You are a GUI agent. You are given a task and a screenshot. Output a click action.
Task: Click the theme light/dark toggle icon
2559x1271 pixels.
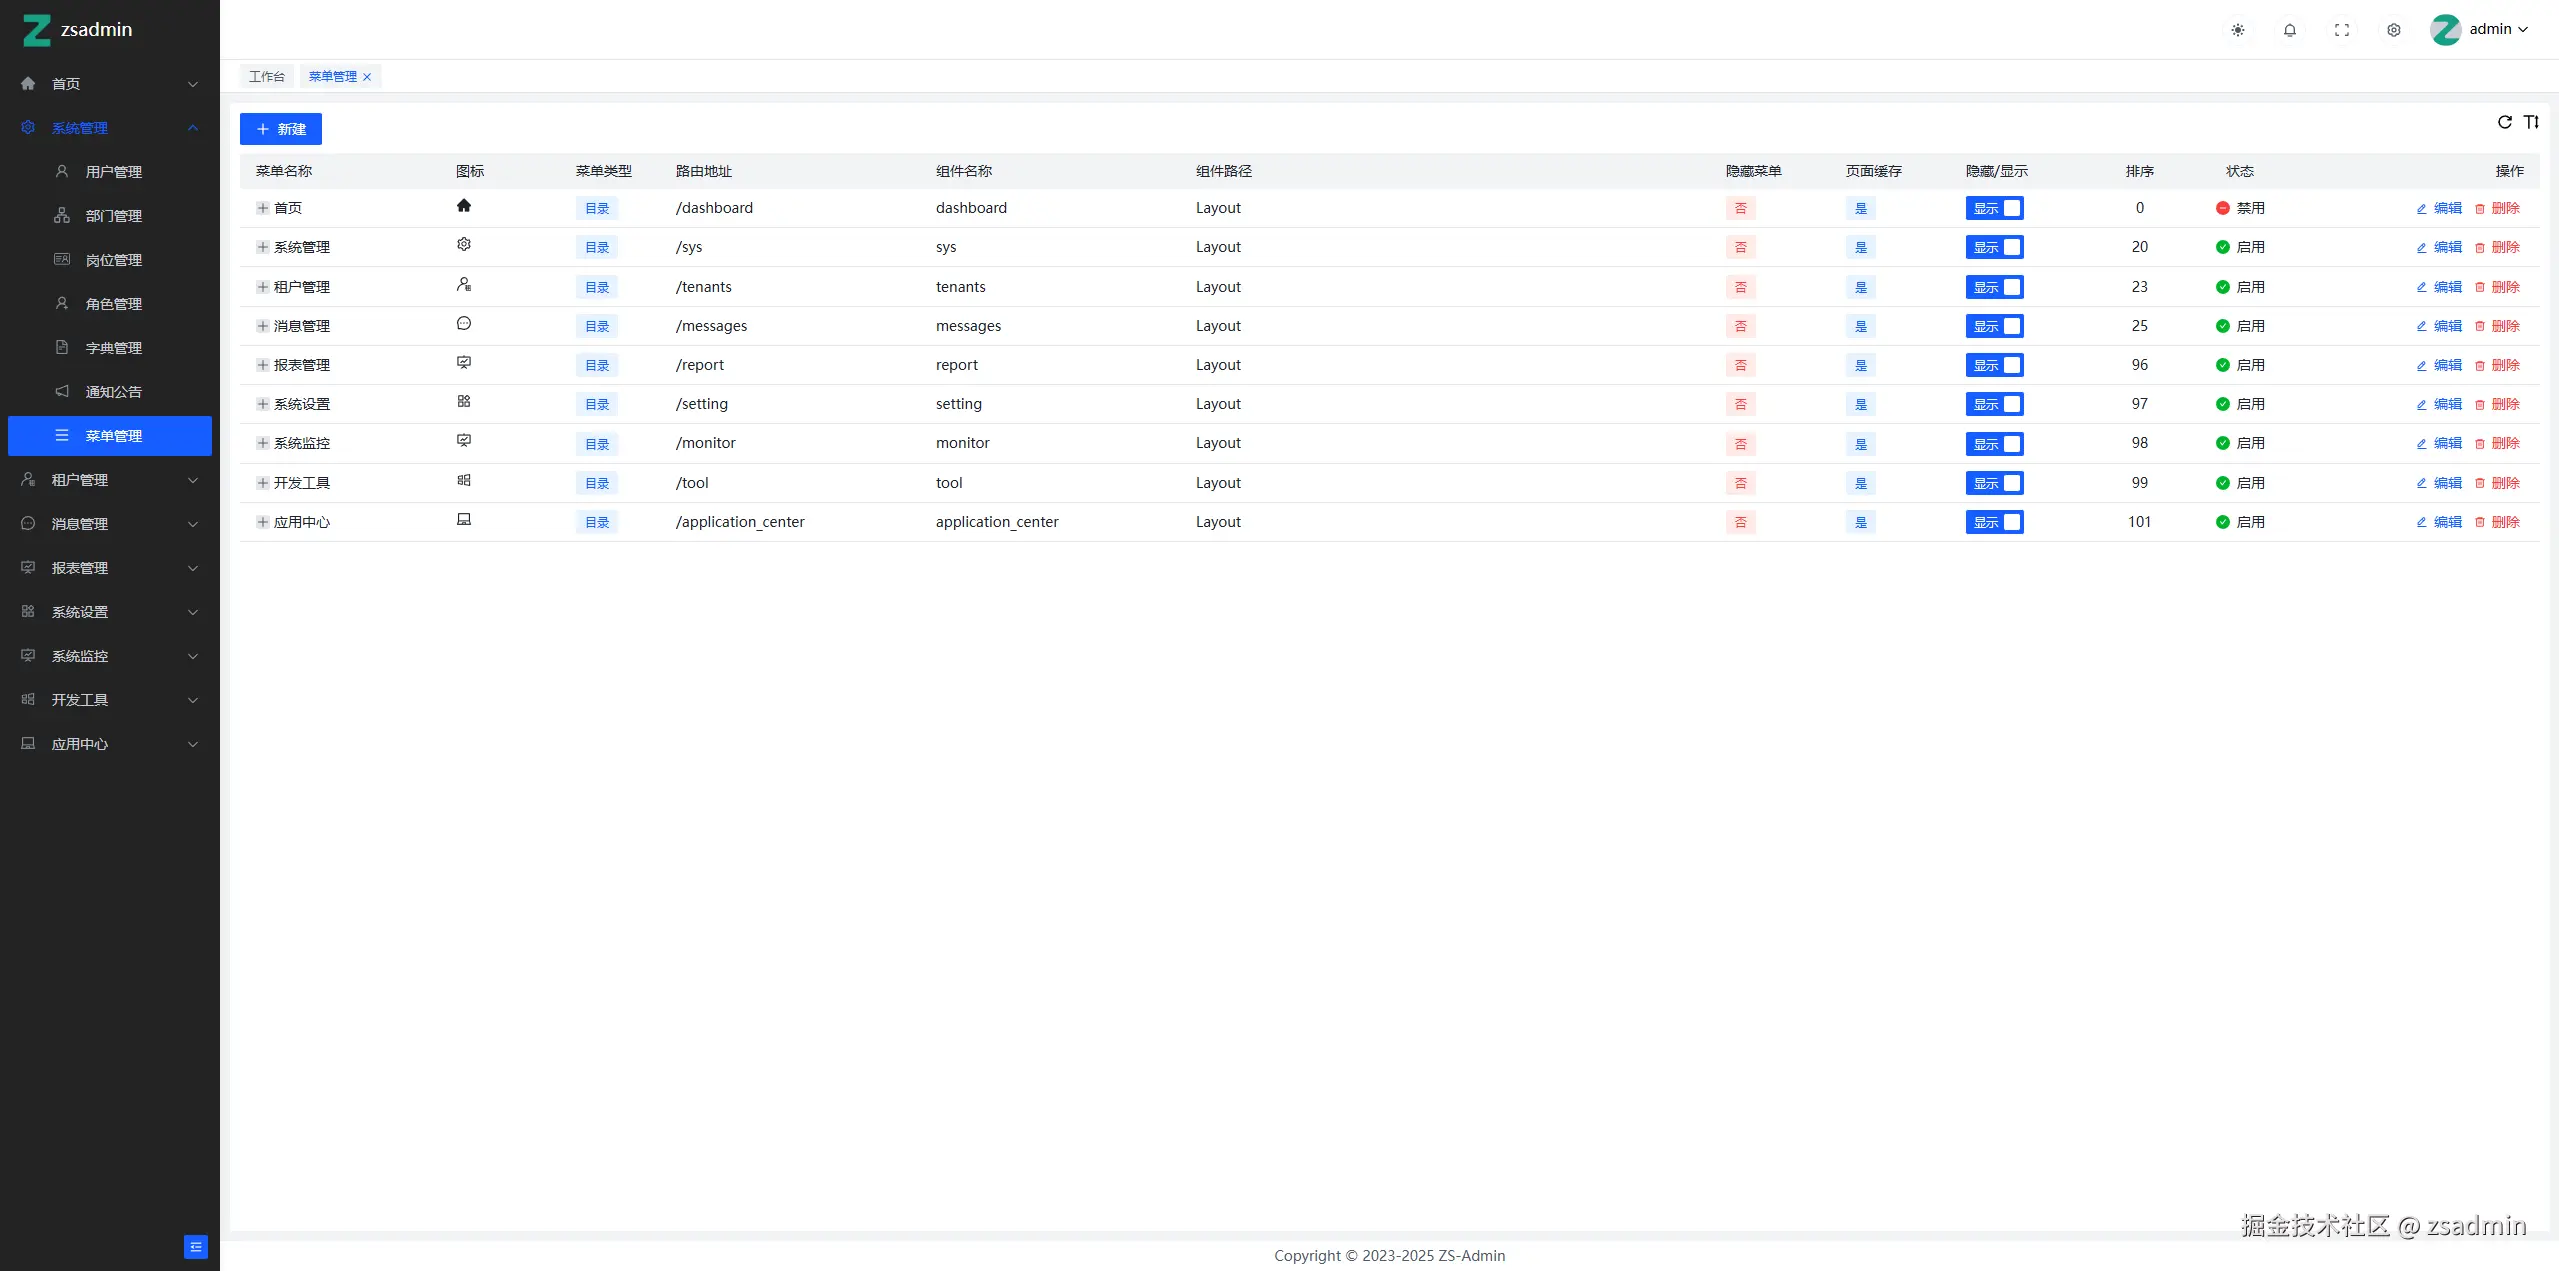[x=2237, y=30]
